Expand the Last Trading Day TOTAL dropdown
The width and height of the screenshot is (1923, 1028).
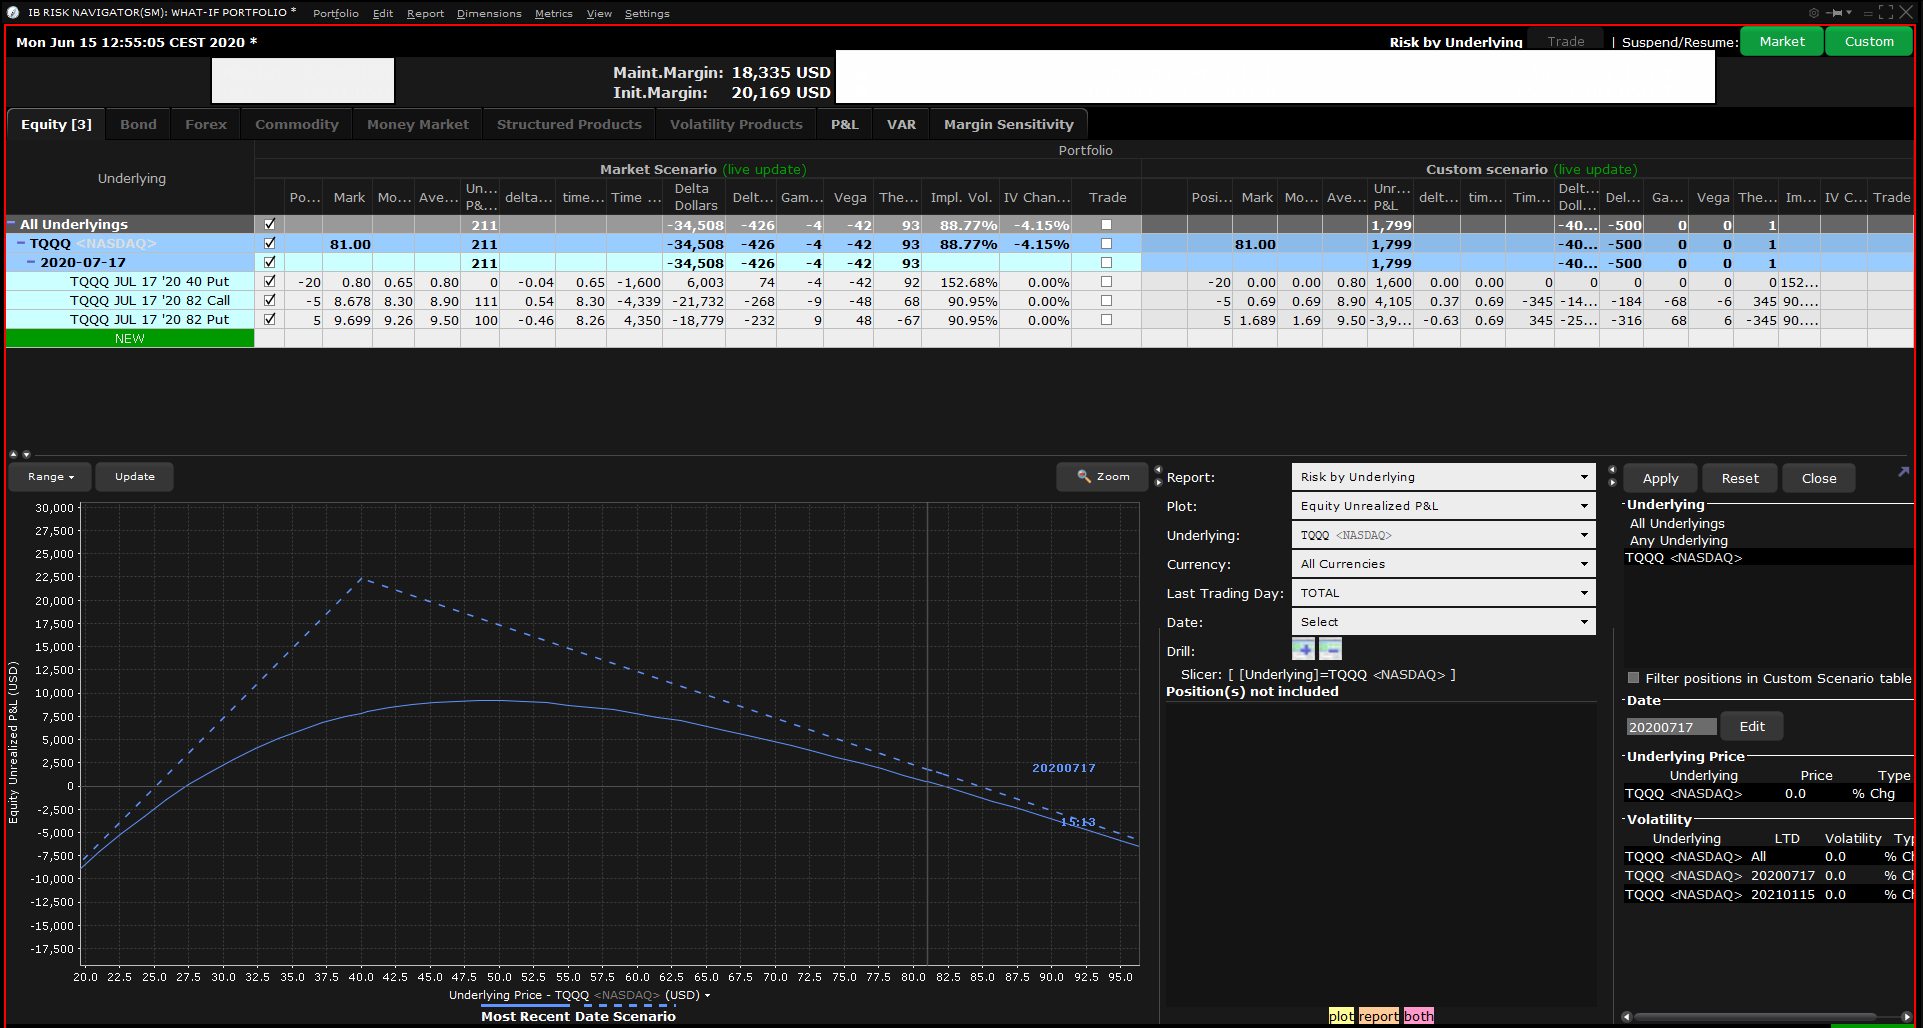[1443, 593]
